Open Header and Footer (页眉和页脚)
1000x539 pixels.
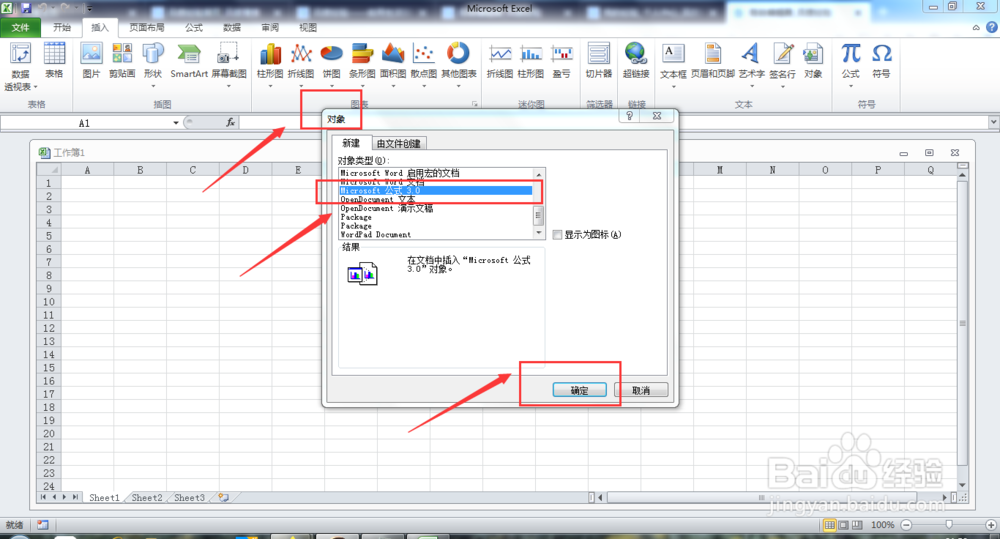click(x=712, y=60)
